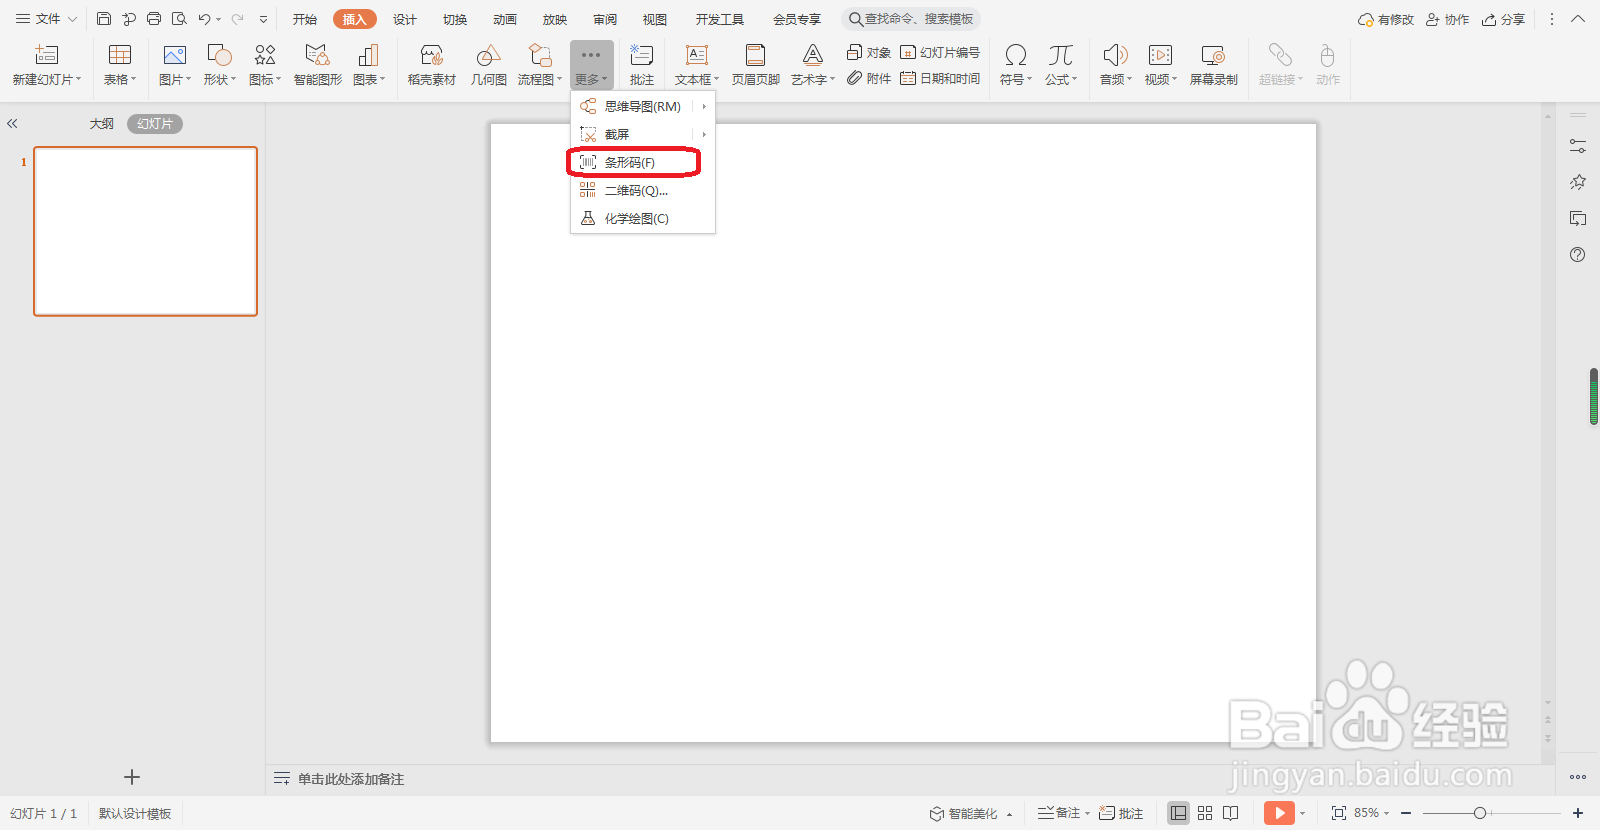Start slideshow with the orange play button

point(1279,813)
